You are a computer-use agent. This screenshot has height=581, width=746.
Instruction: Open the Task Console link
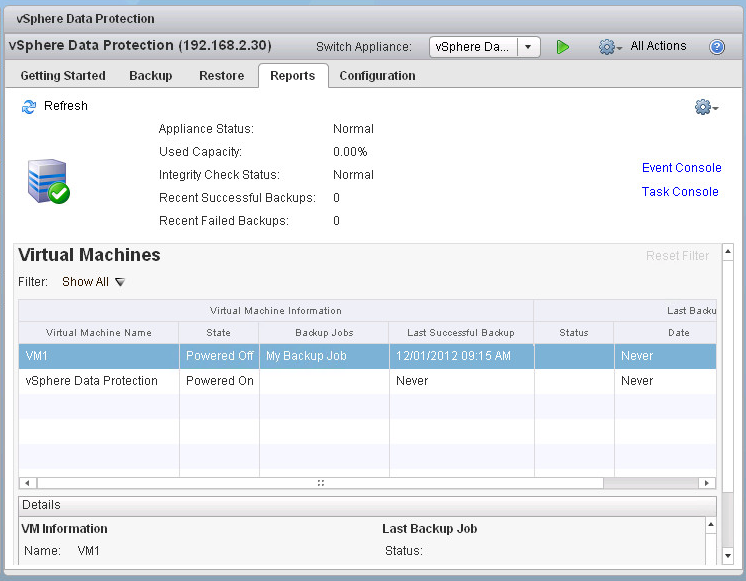[x=680, y=191]
